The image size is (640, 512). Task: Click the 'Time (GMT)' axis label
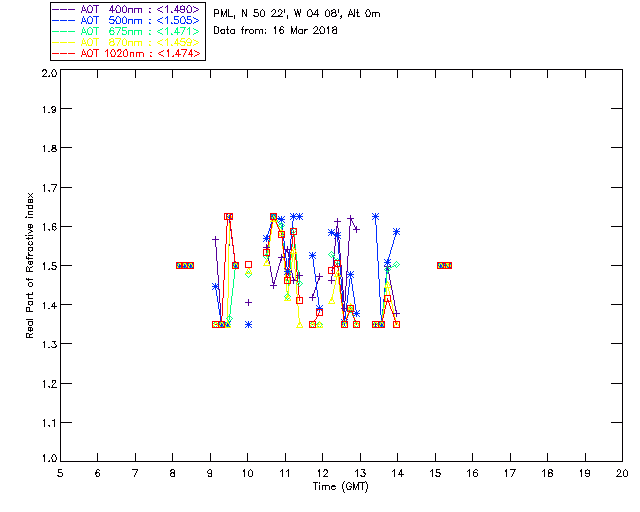[x=341, y=486]
